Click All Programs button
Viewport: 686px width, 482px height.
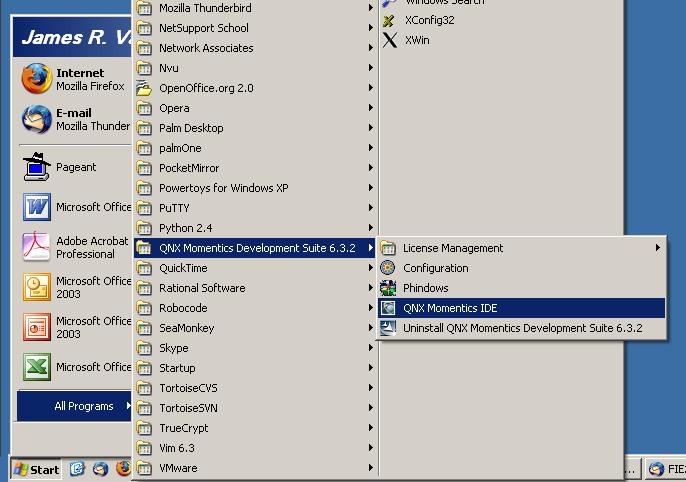74,406
